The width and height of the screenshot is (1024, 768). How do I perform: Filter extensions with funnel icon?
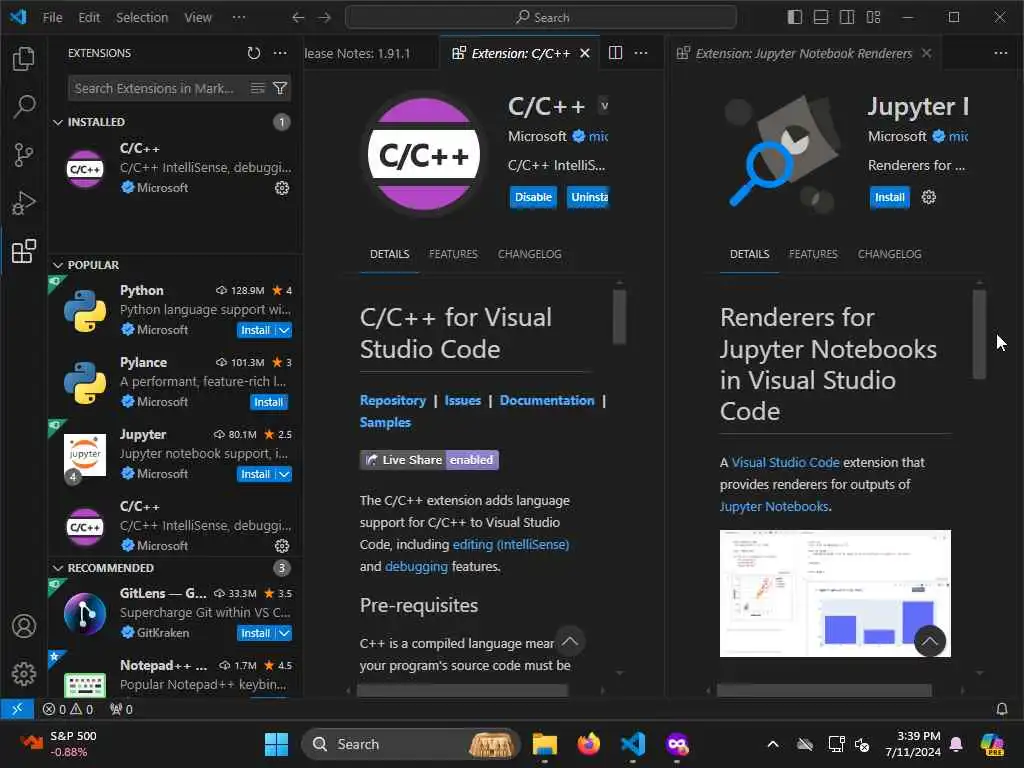280,88
